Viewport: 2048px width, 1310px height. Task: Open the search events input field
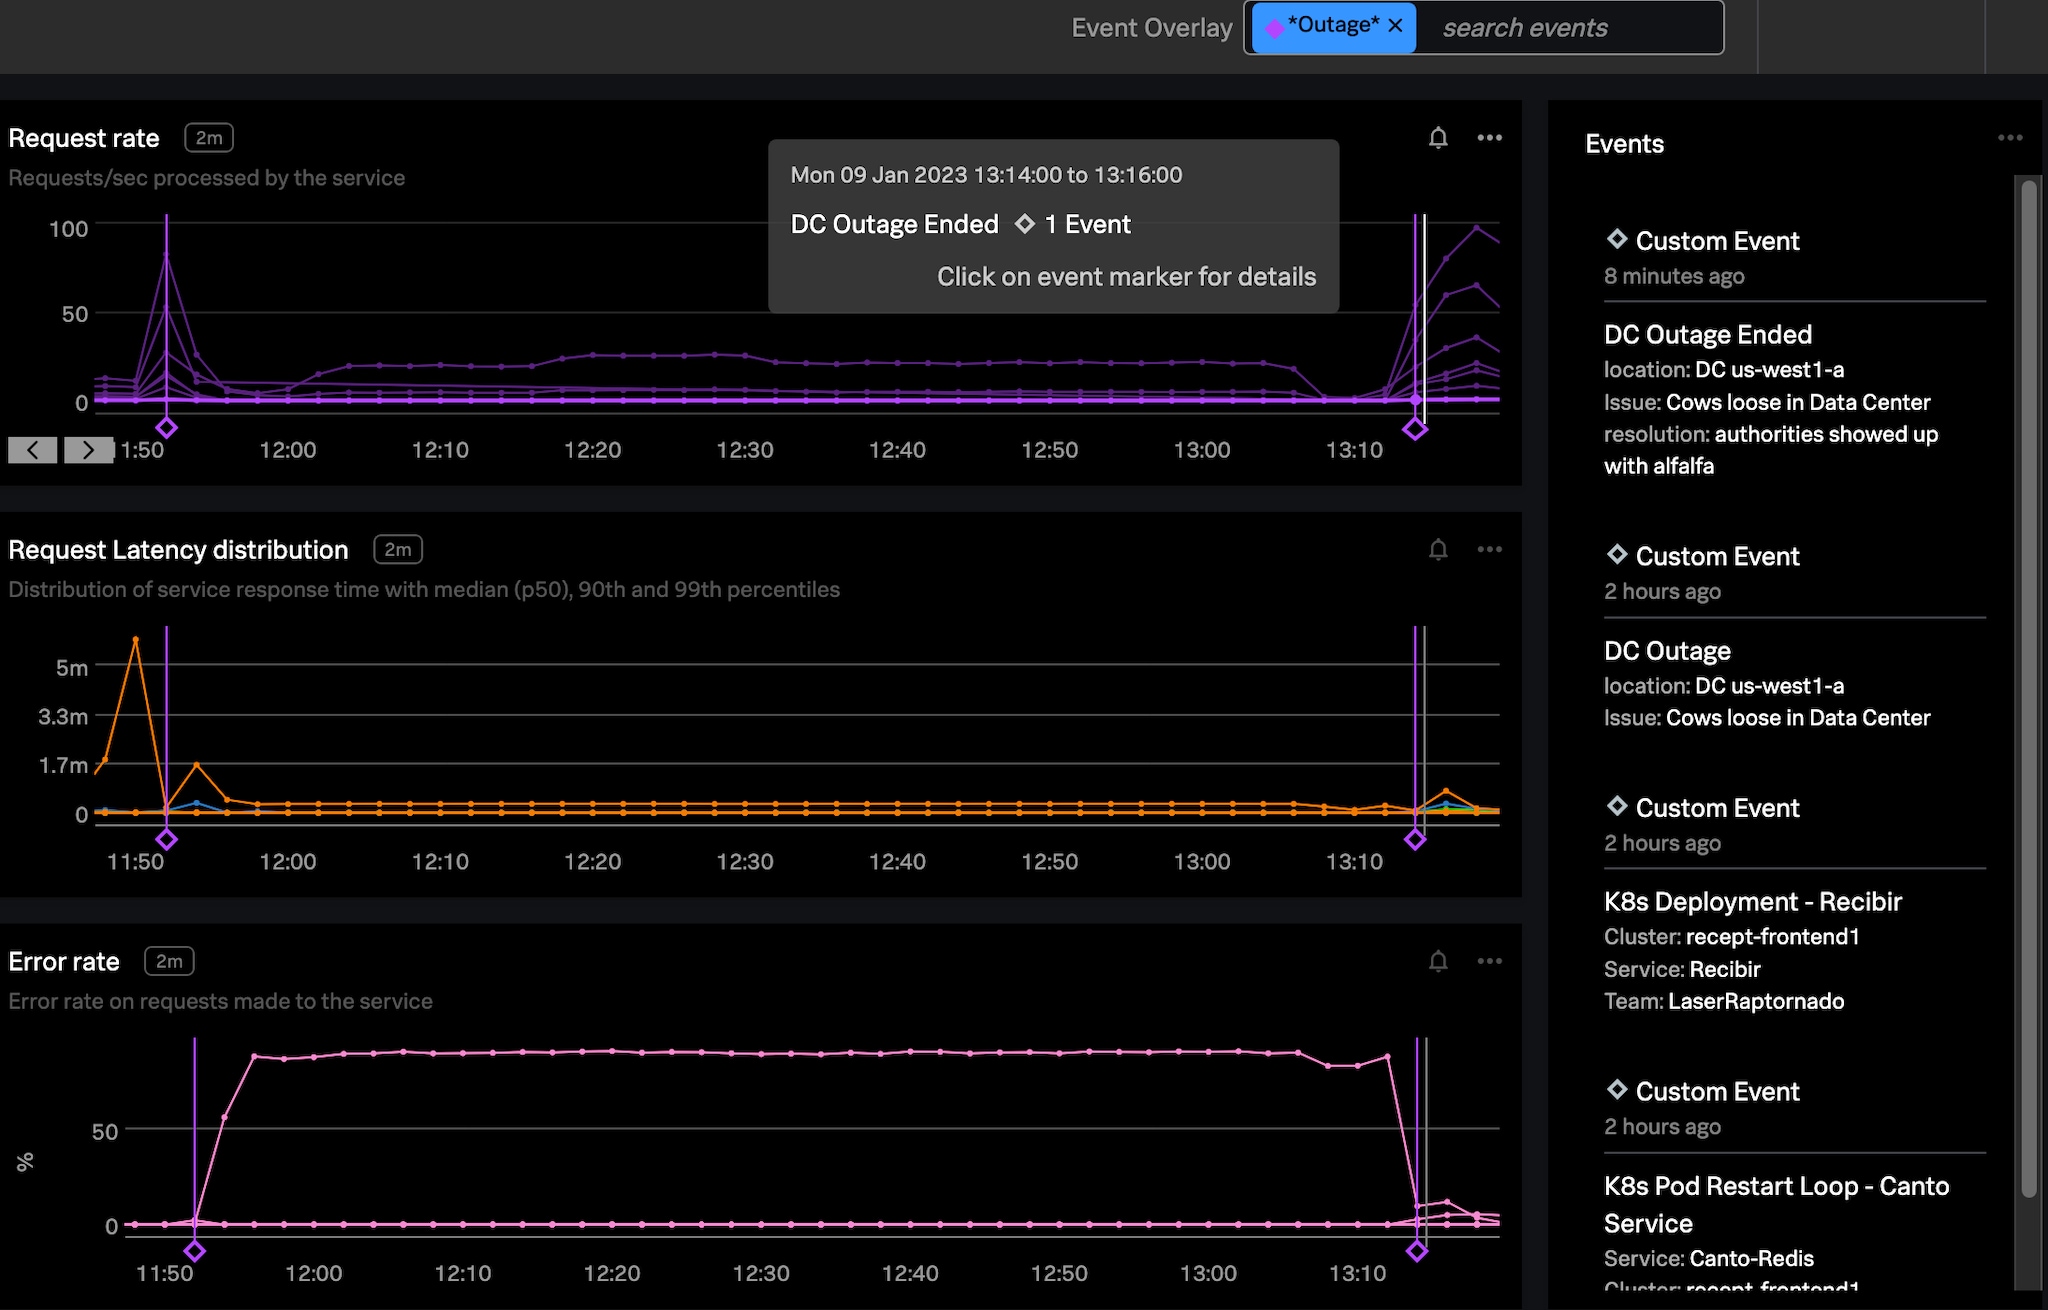click(1566, 25)
